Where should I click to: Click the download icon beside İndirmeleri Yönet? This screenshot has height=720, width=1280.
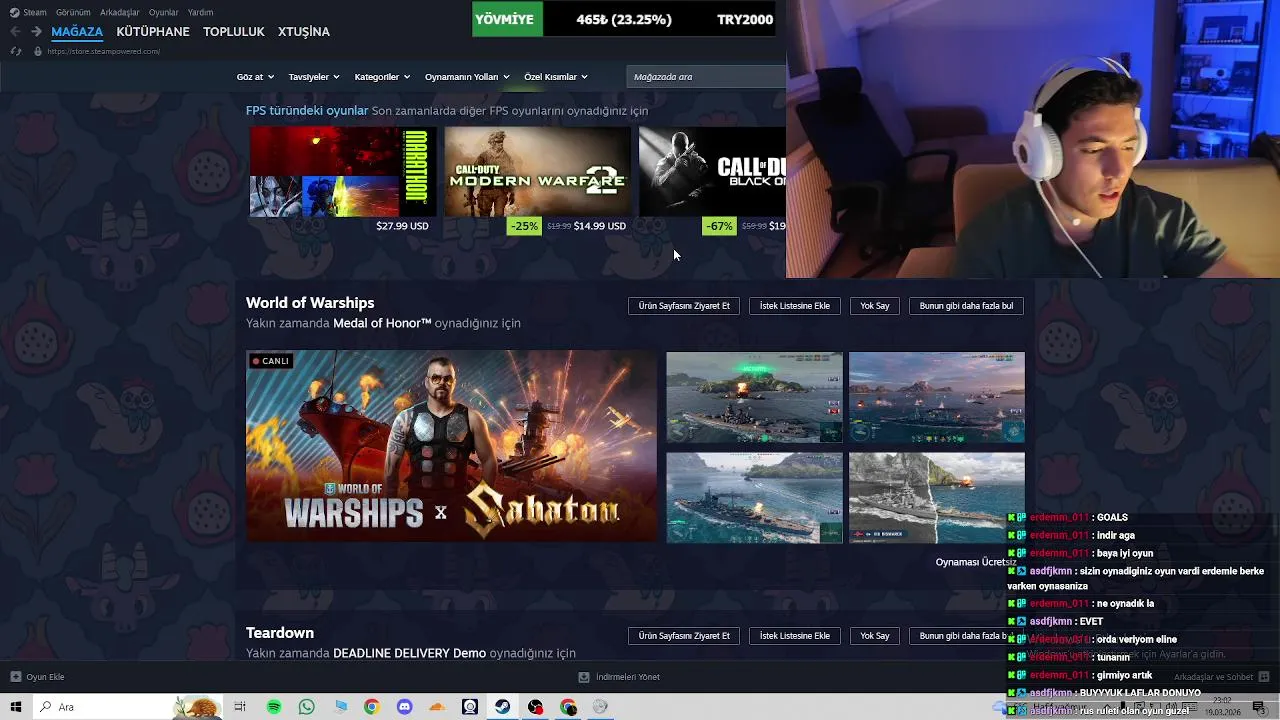click(585, 677)
